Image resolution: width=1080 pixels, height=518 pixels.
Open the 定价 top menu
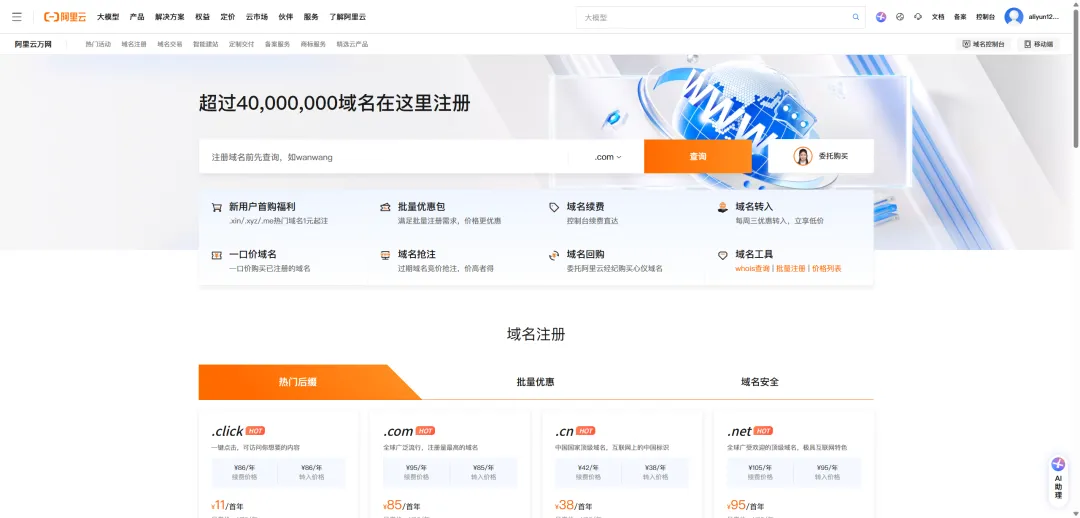227,17
